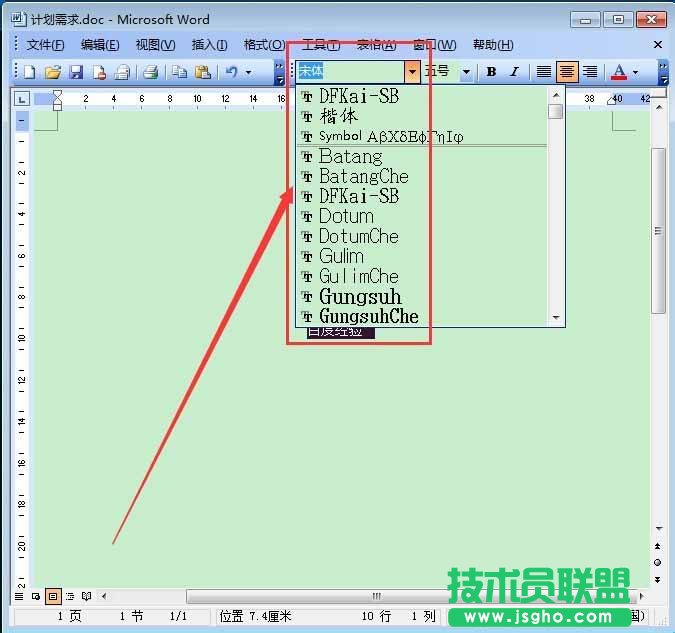Click the page status '1 页' in status bar
This screenshot has height=633, width=675.
69,616
